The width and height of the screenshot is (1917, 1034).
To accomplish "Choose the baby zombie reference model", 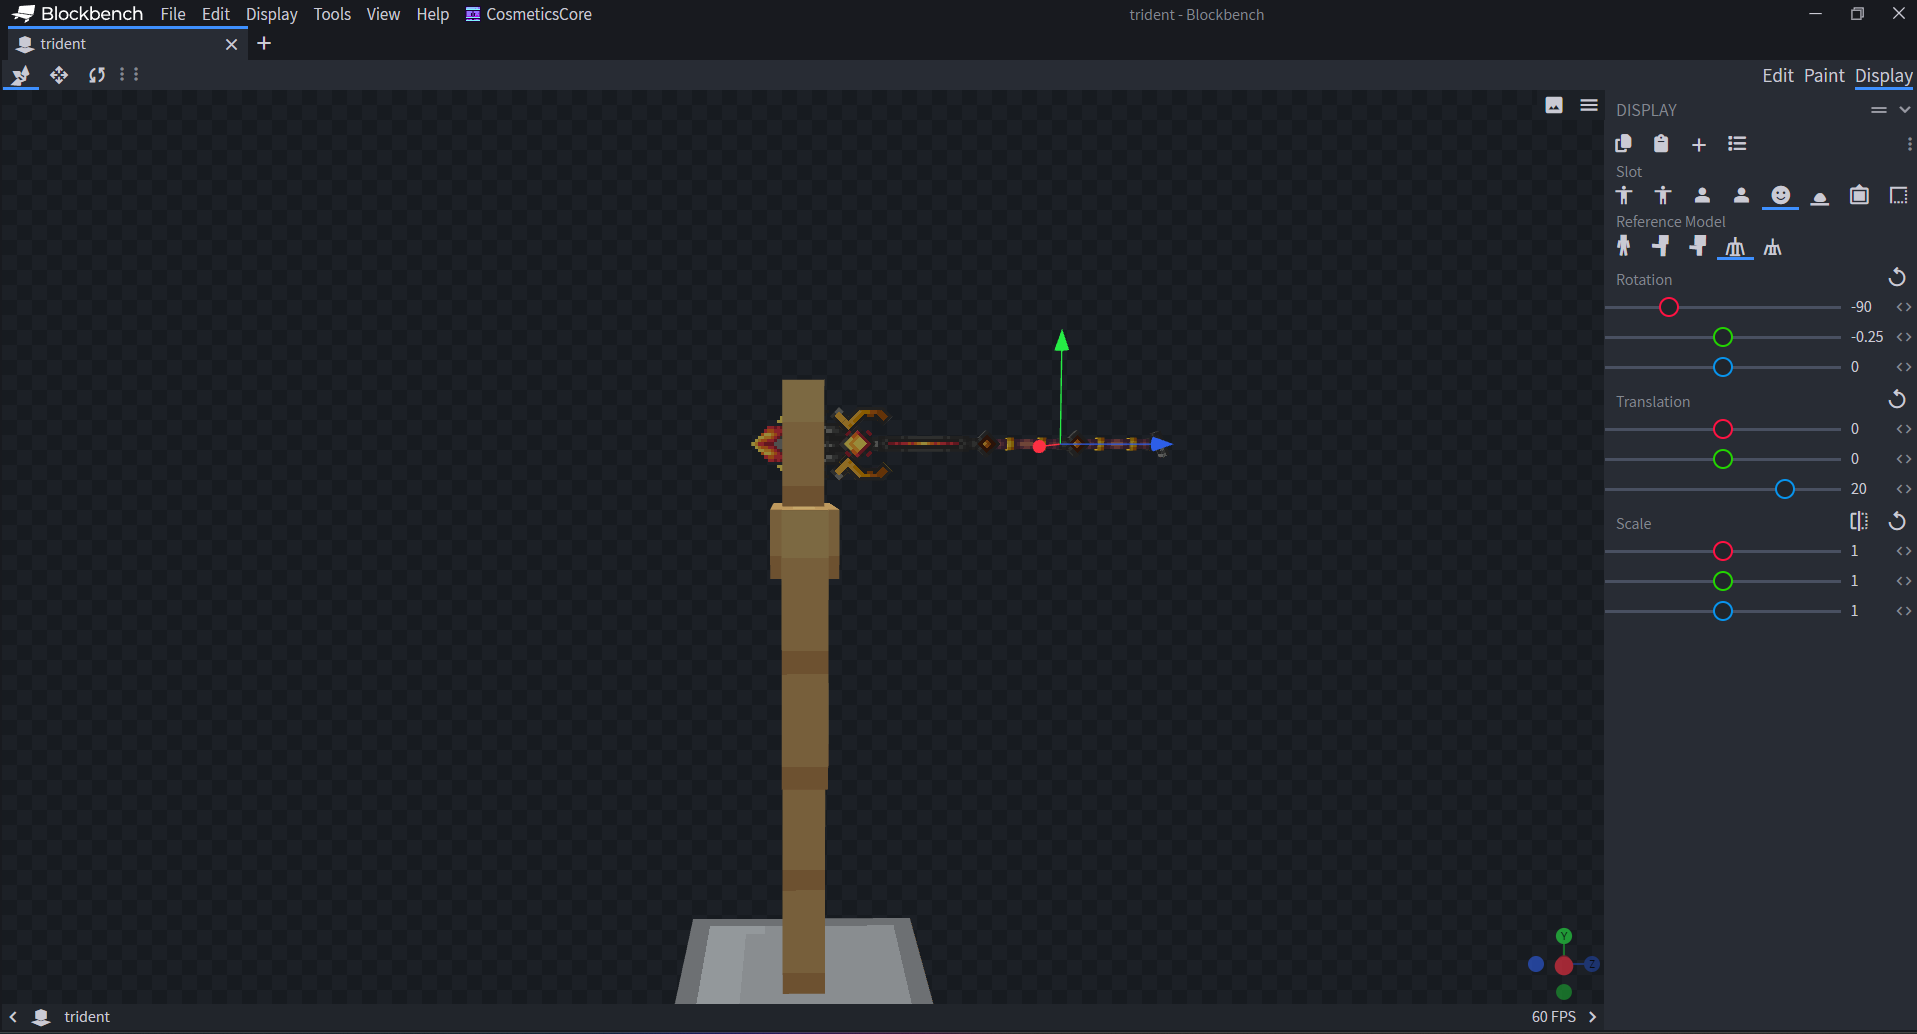I will tap(1698, 246).
